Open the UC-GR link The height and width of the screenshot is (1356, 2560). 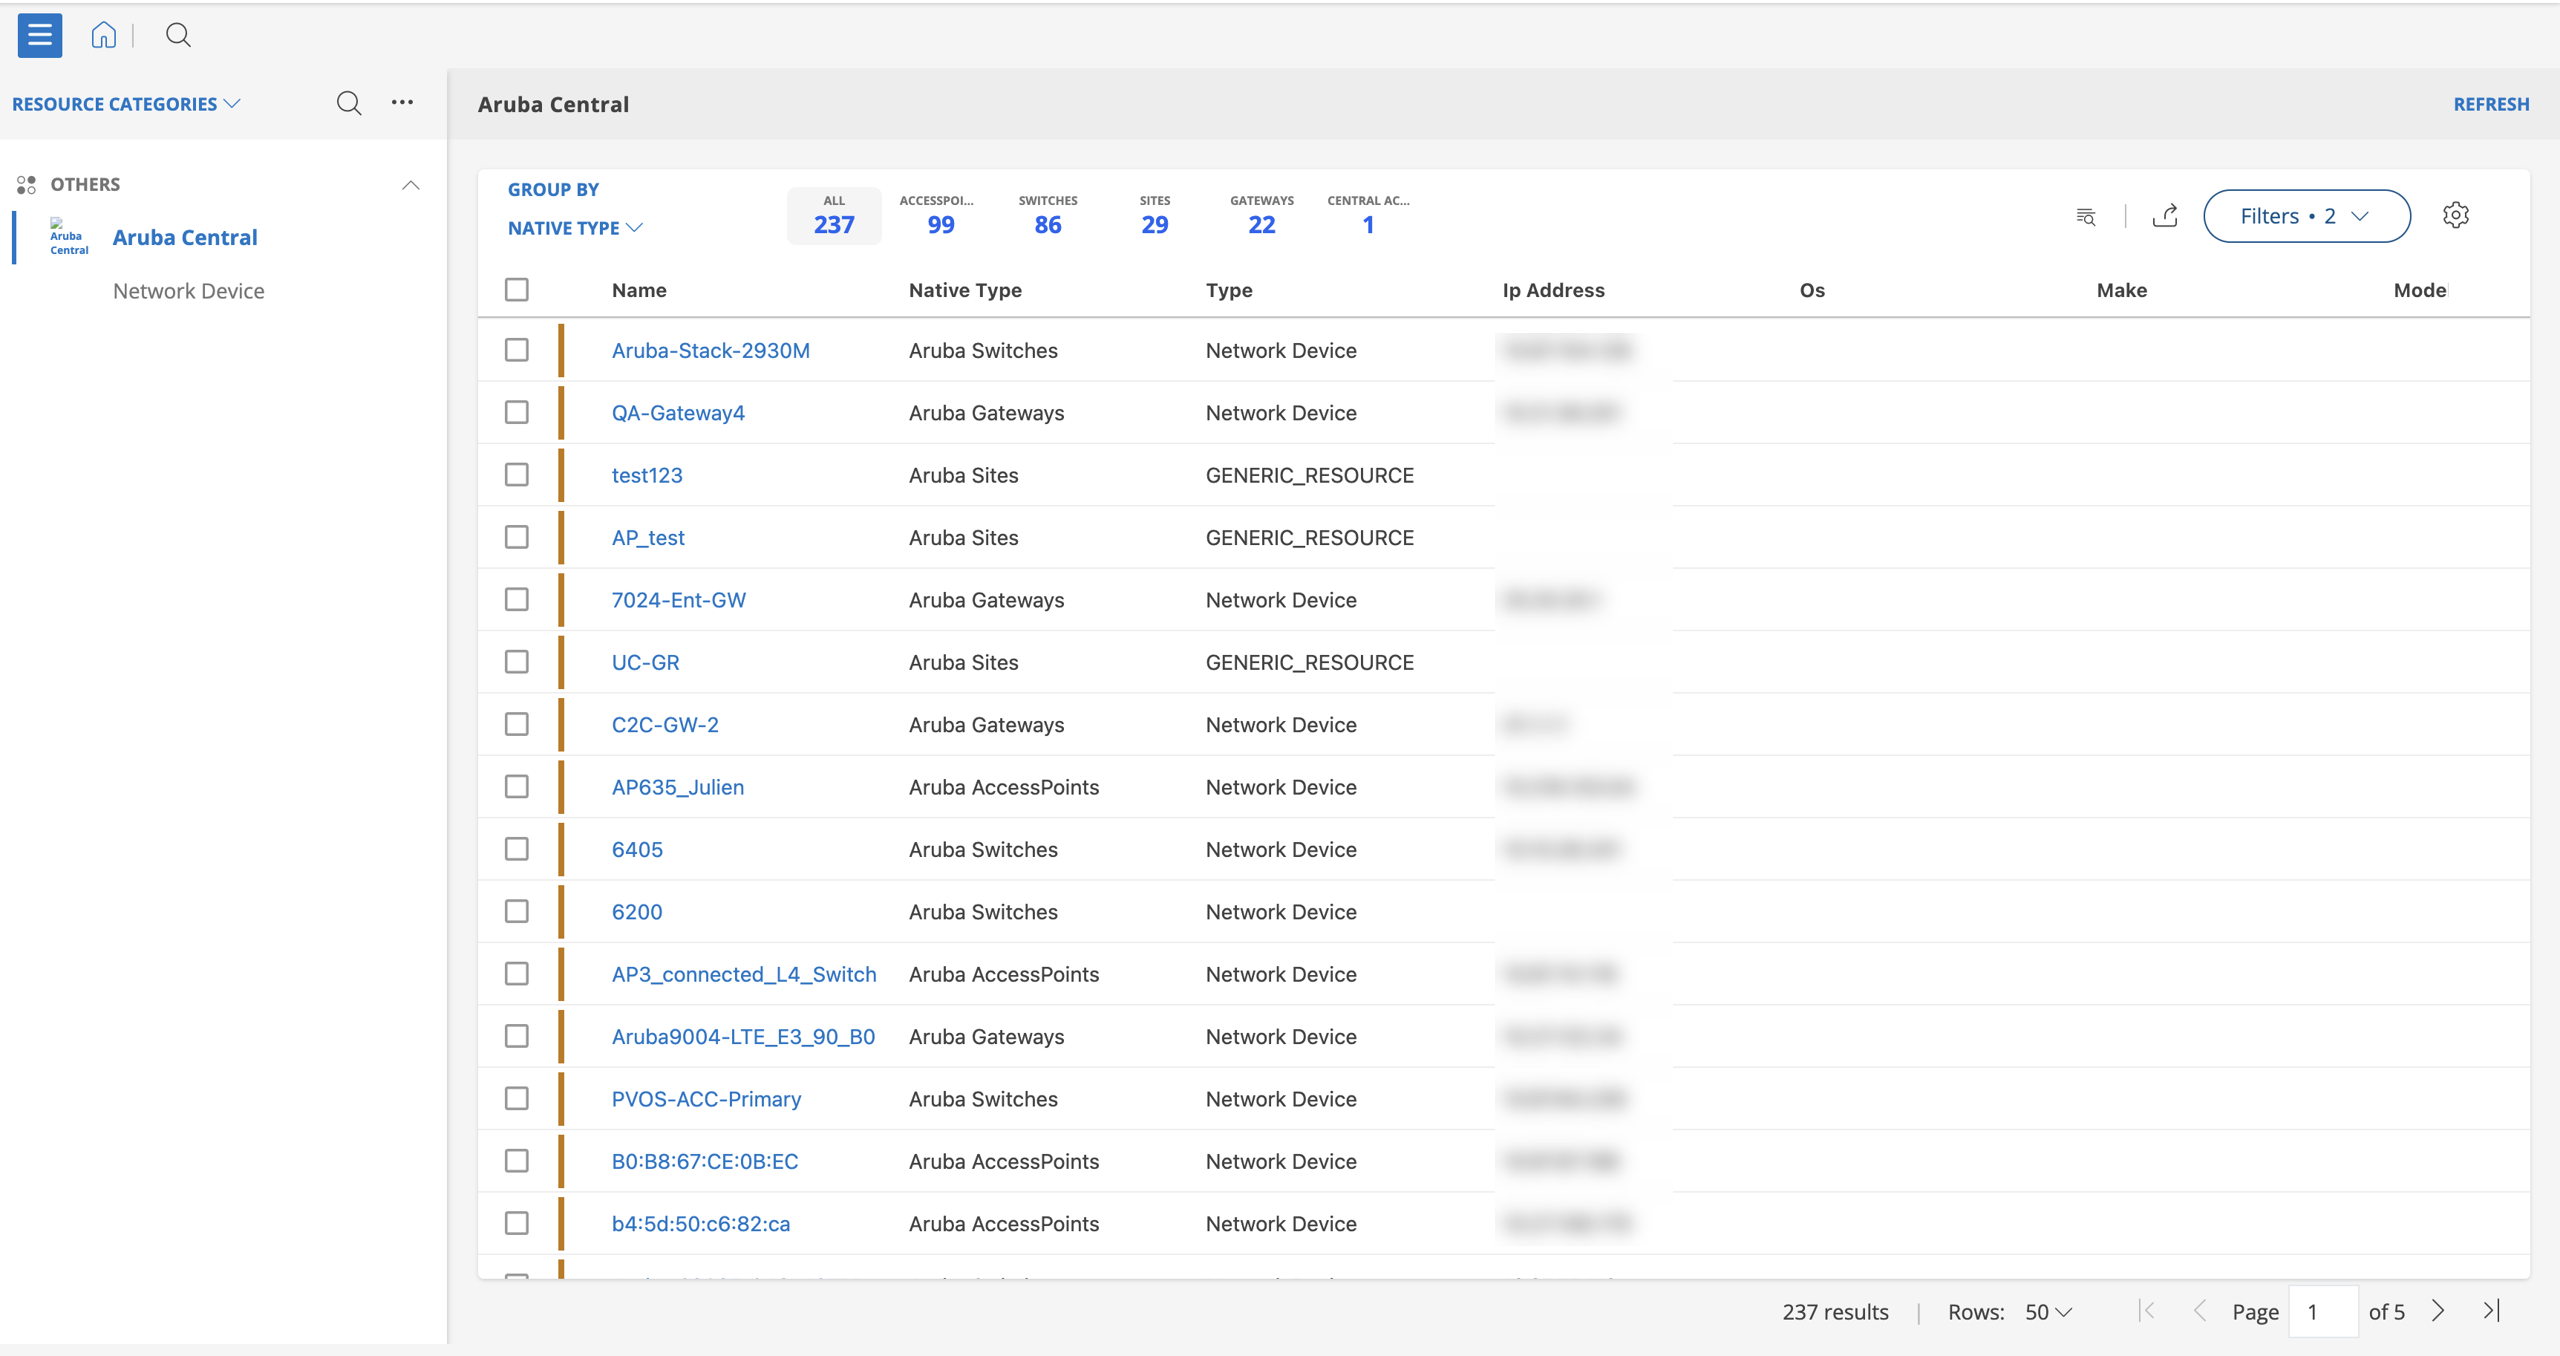pyautogui.click(x=645, y=662)
